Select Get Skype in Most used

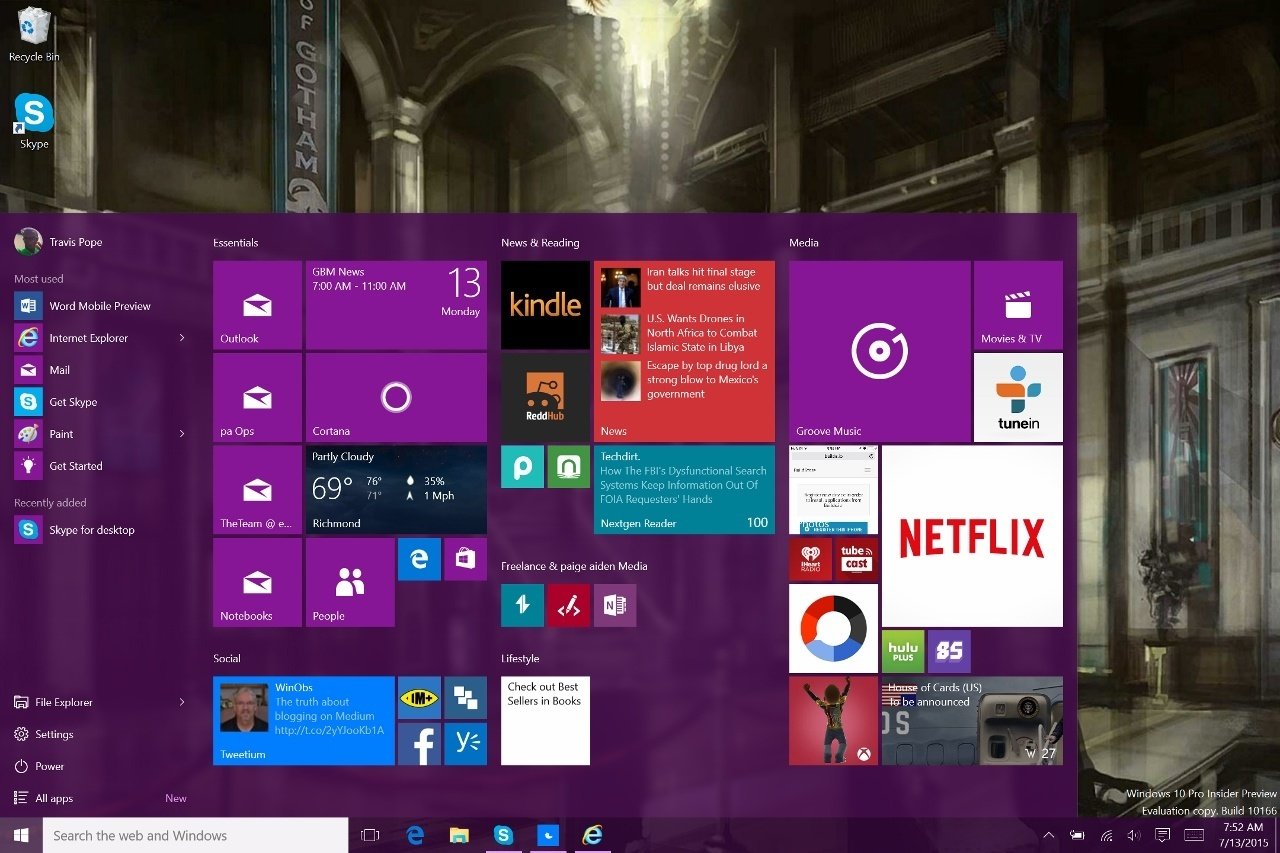[100, 402]
